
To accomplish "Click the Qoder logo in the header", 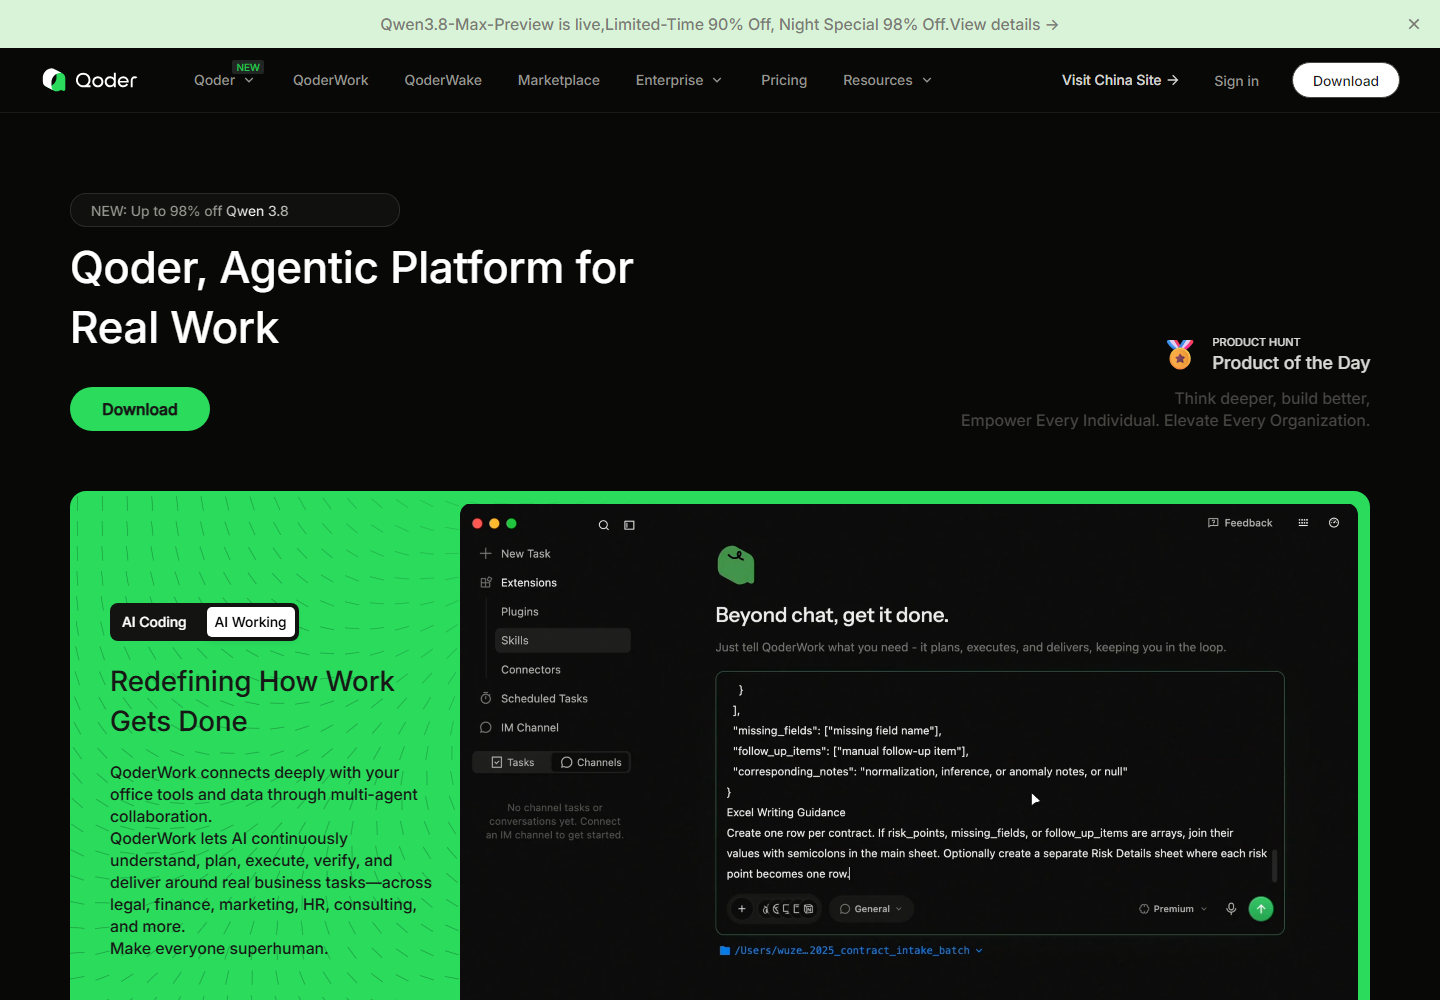I will (x=90, y=80).
